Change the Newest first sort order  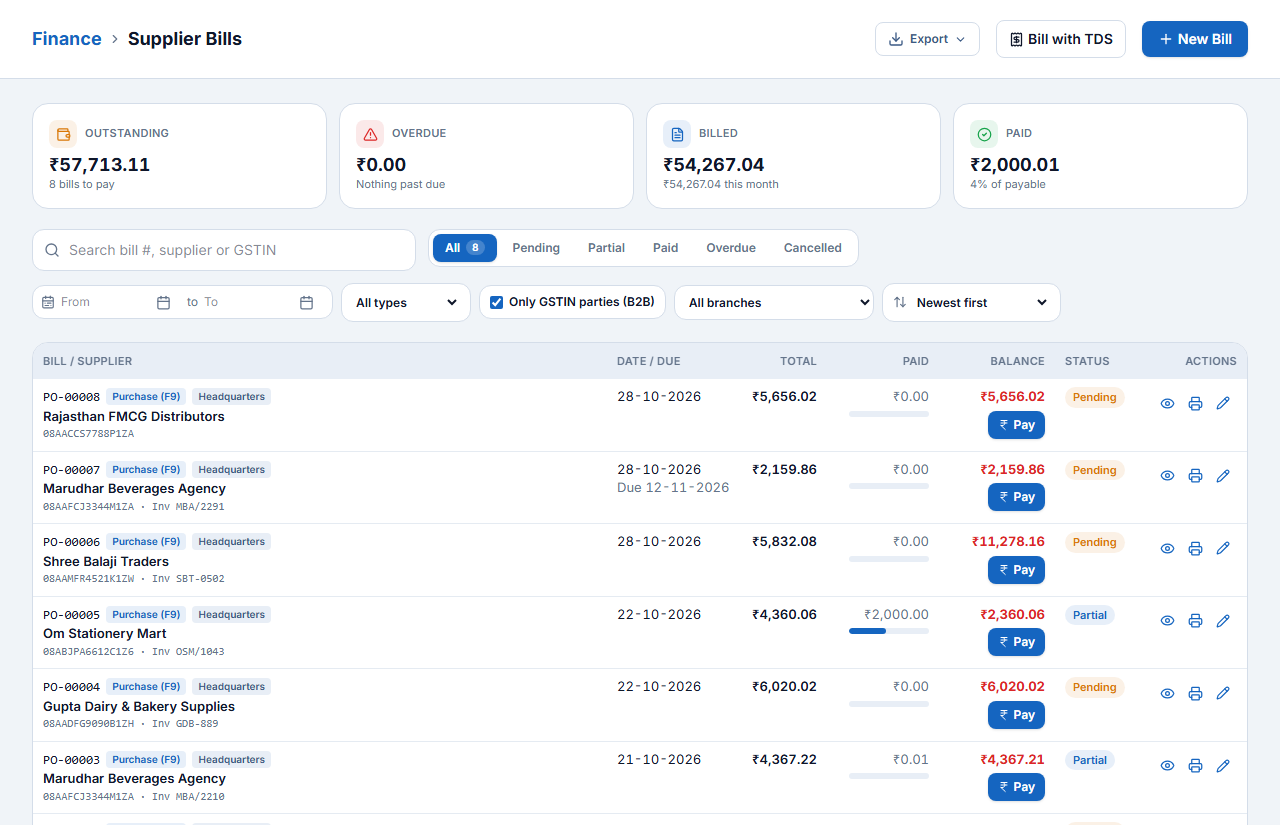pyautogui.click(x=971, y=302)
